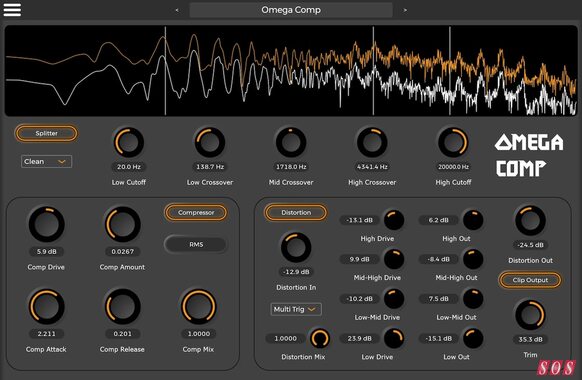Select the Trim 35.3 dB value
This screenshot has width=582, height=380.
pyautogui.click(x=530, y=339)
